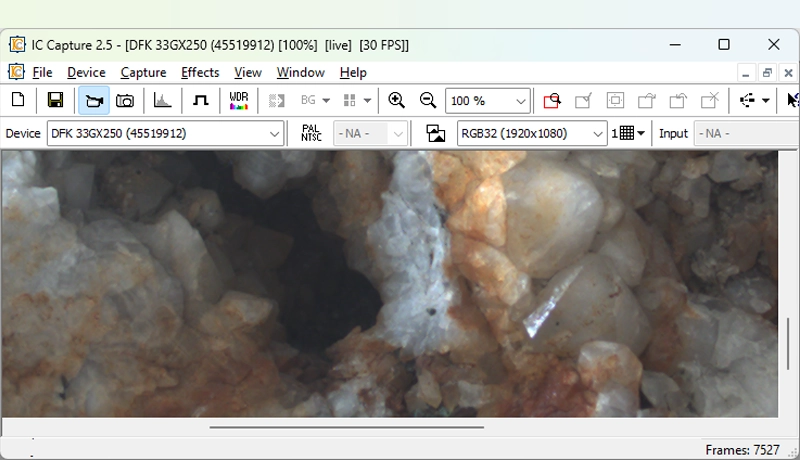
Task: Open the histogram tool
Action: tap(162, 100)
